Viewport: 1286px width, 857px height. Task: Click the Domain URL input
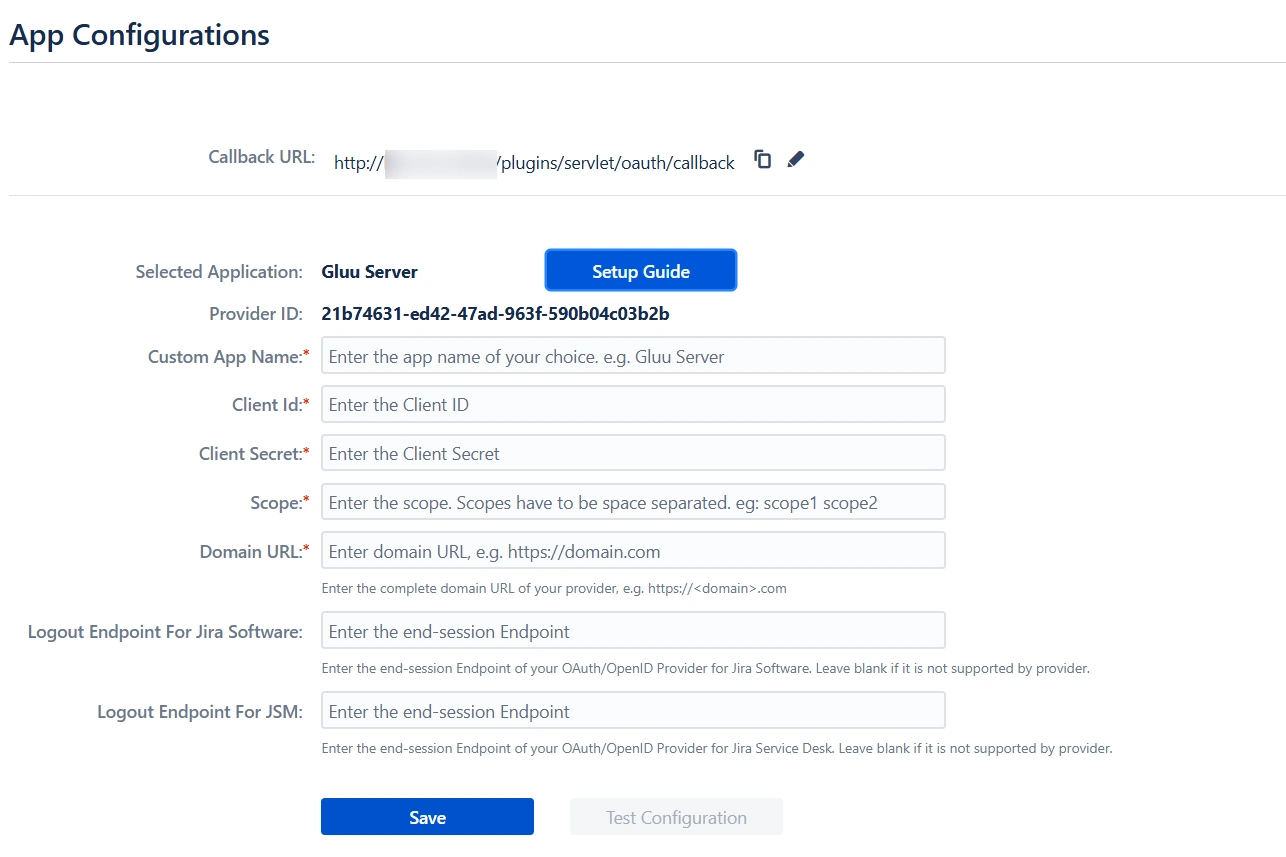pos(633,551)
